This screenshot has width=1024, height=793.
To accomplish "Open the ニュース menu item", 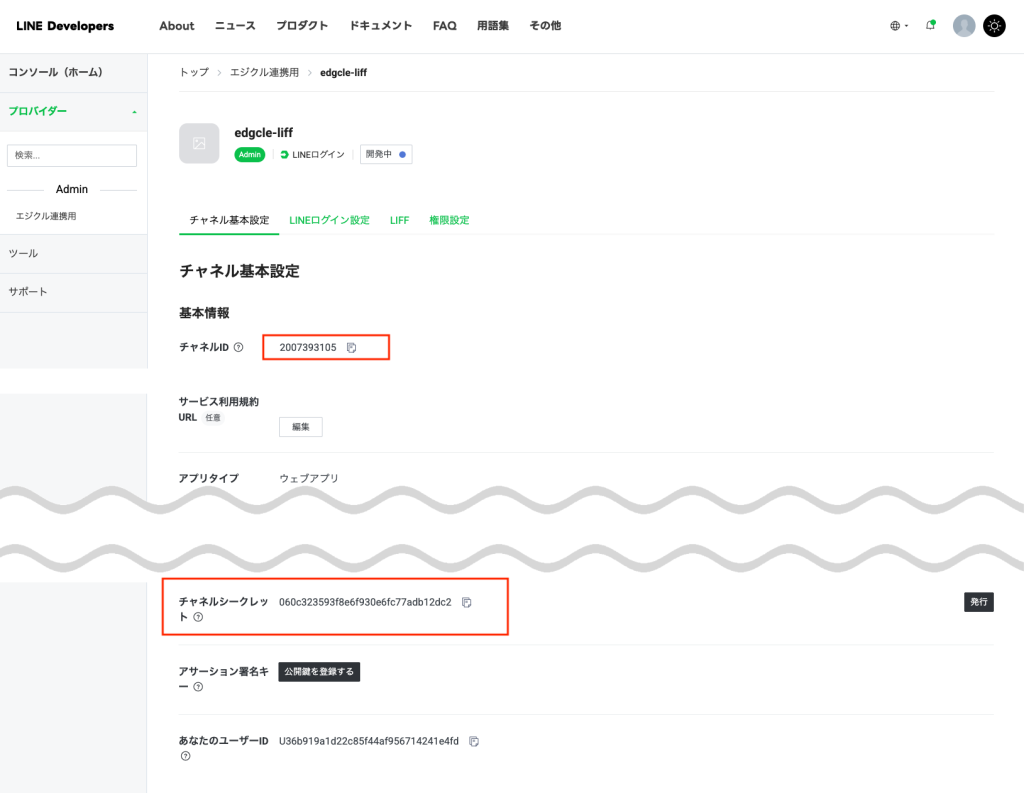I will 235,26.
